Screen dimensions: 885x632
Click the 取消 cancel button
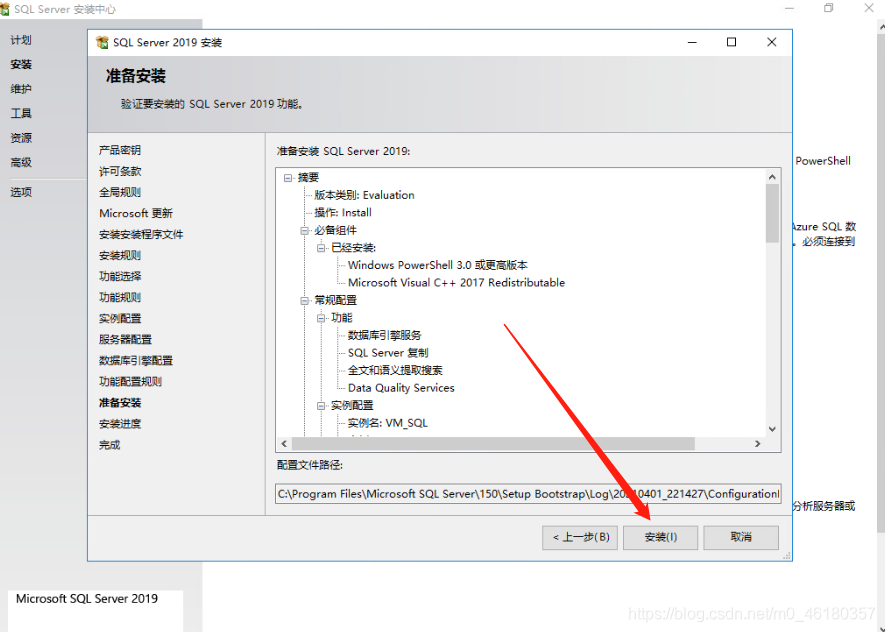pos(741,537)
